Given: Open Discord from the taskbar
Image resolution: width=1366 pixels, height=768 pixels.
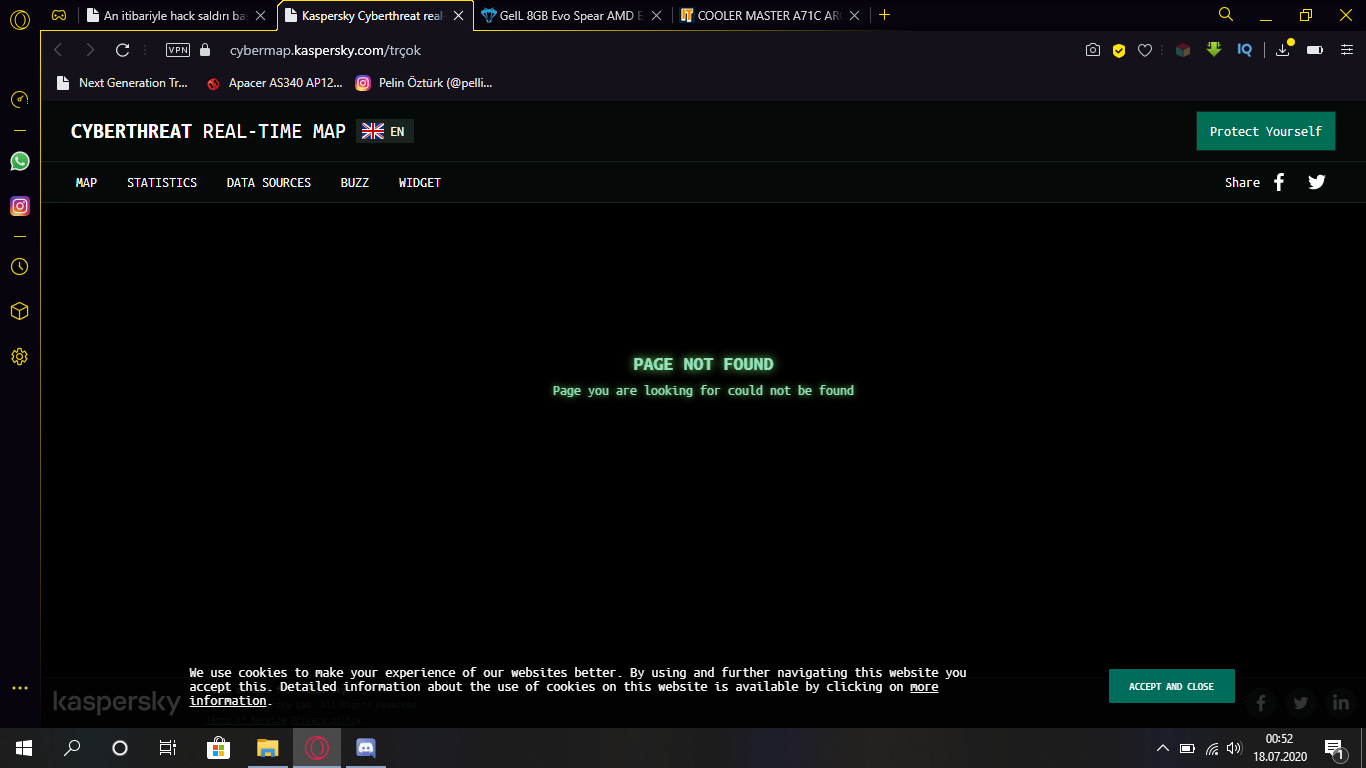Looking at the screenshot, I should pyautogui.click(x=365, y=748).
